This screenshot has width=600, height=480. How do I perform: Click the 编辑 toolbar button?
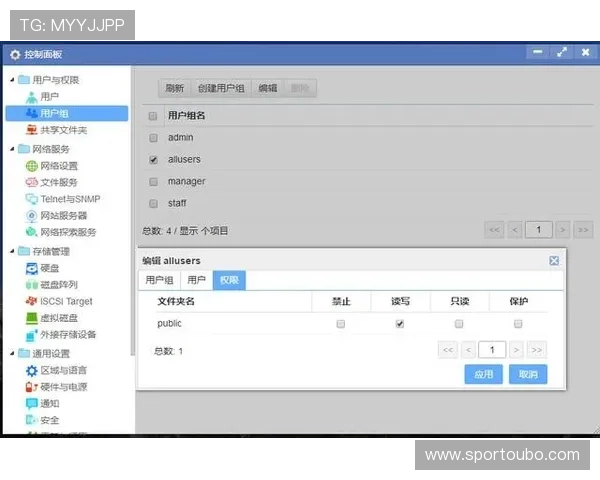(x=268, y=88)
